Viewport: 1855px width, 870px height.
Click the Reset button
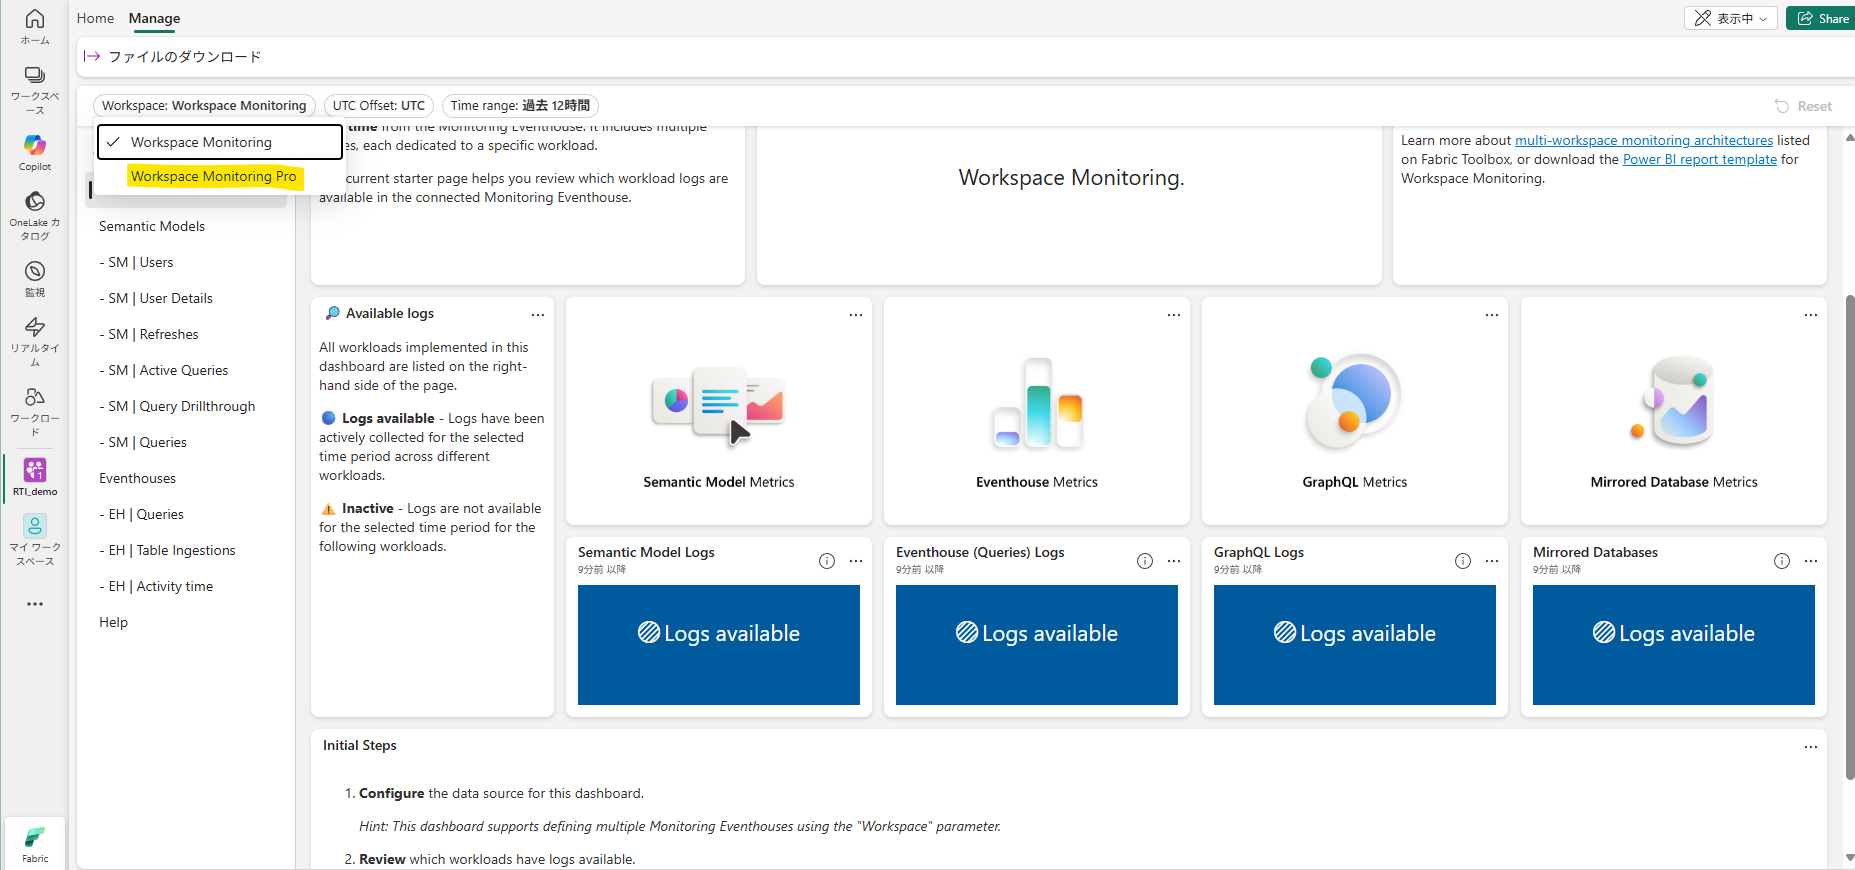tap(1803, 106)
